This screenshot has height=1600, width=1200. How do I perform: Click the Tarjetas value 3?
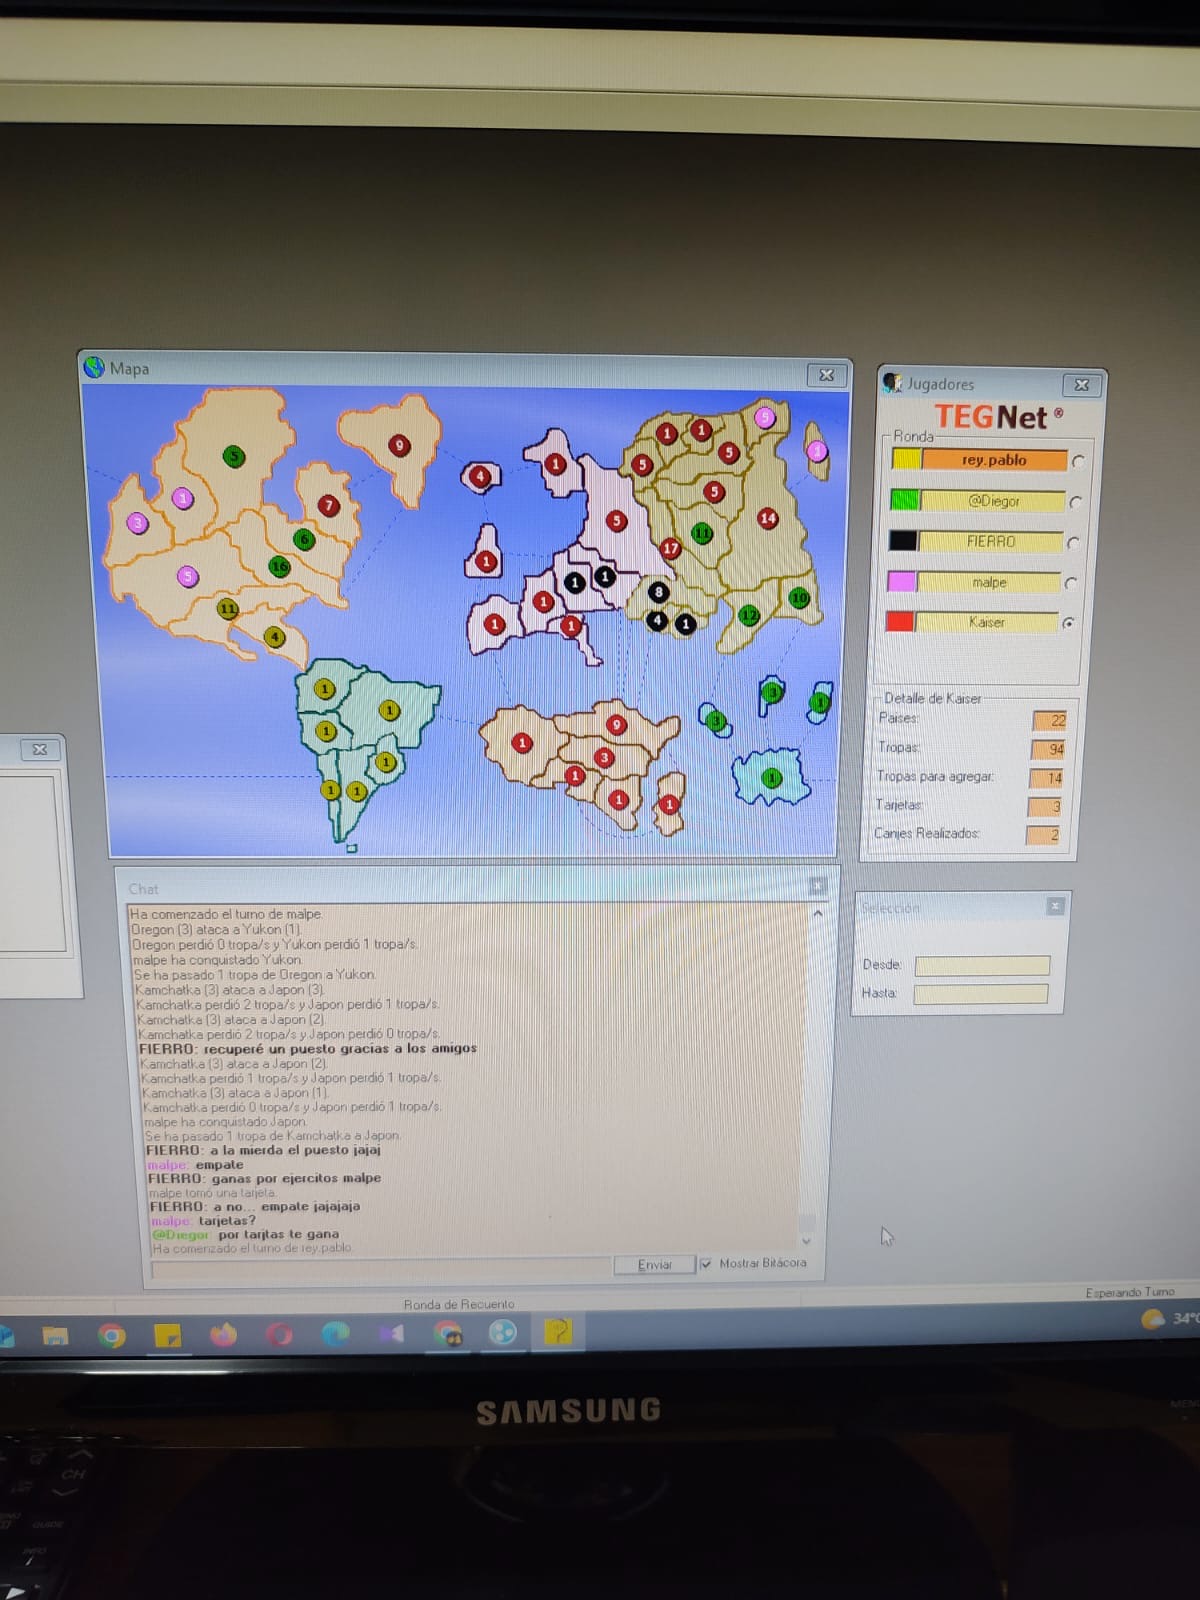coord(1044,806)
